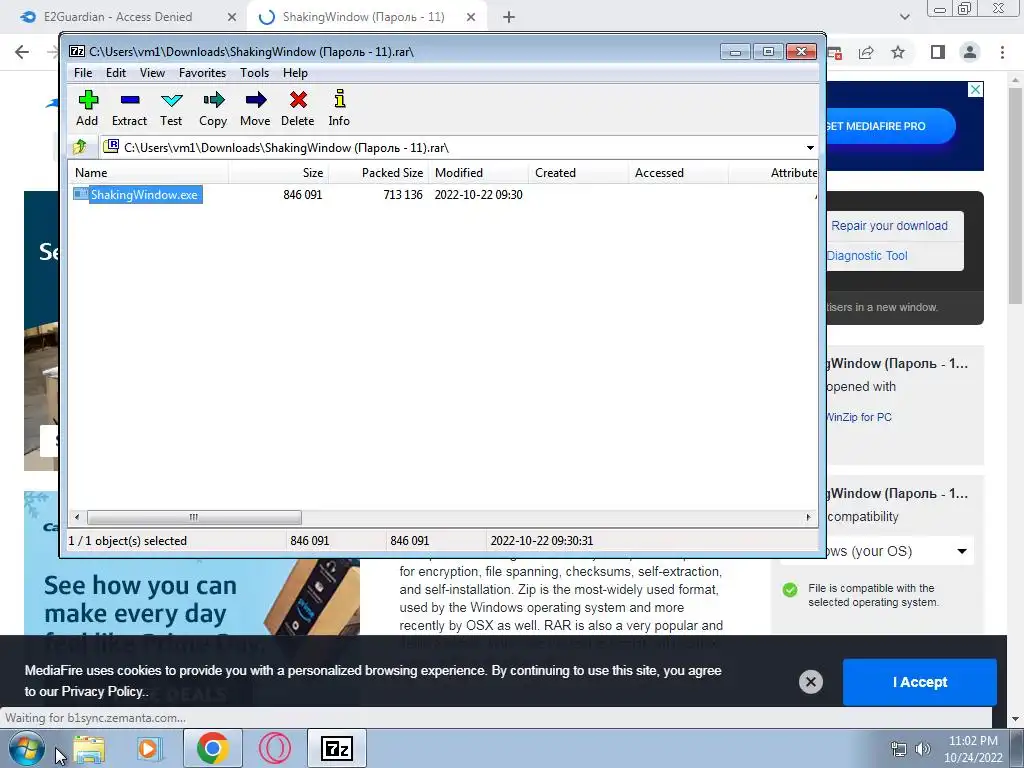This screenshot has width=1024, height=768.
Task: Sort by the Size column header
Action: pyautogui.click(x=278, y=173)
